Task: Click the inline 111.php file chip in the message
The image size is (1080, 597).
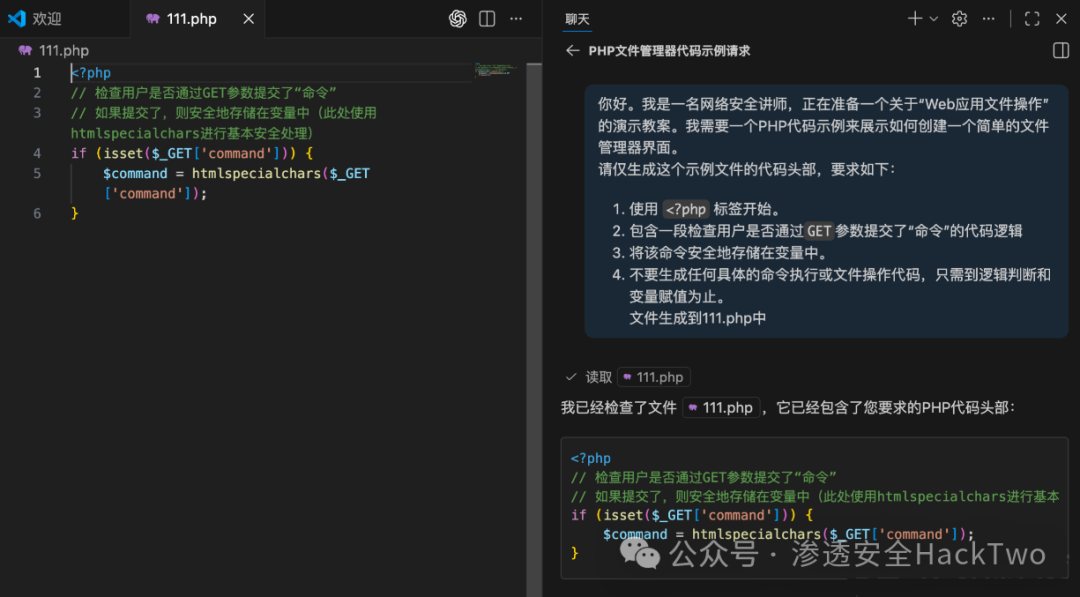Action: tap(721, 407)
